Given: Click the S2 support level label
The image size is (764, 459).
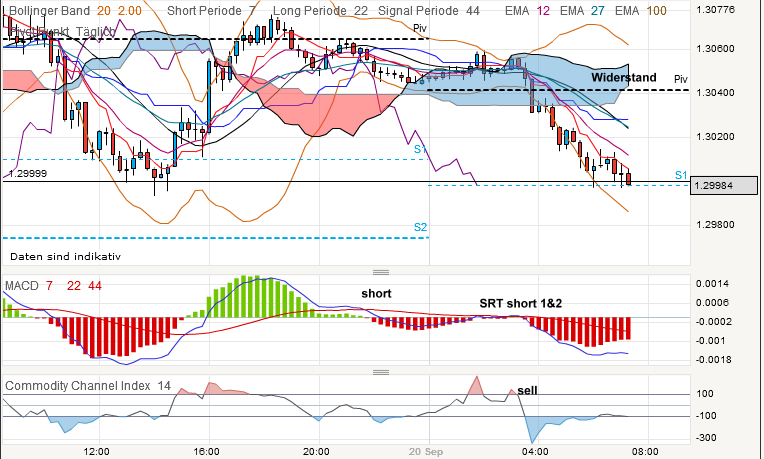Looking at the screenshot, I should (x=420, y=227).
